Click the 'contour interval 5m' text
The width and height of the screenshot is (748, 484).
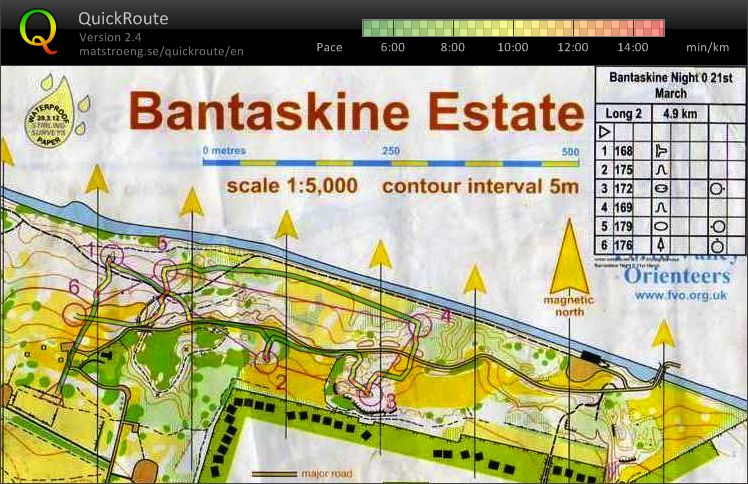pyautogui.click(x=480, y=186)
